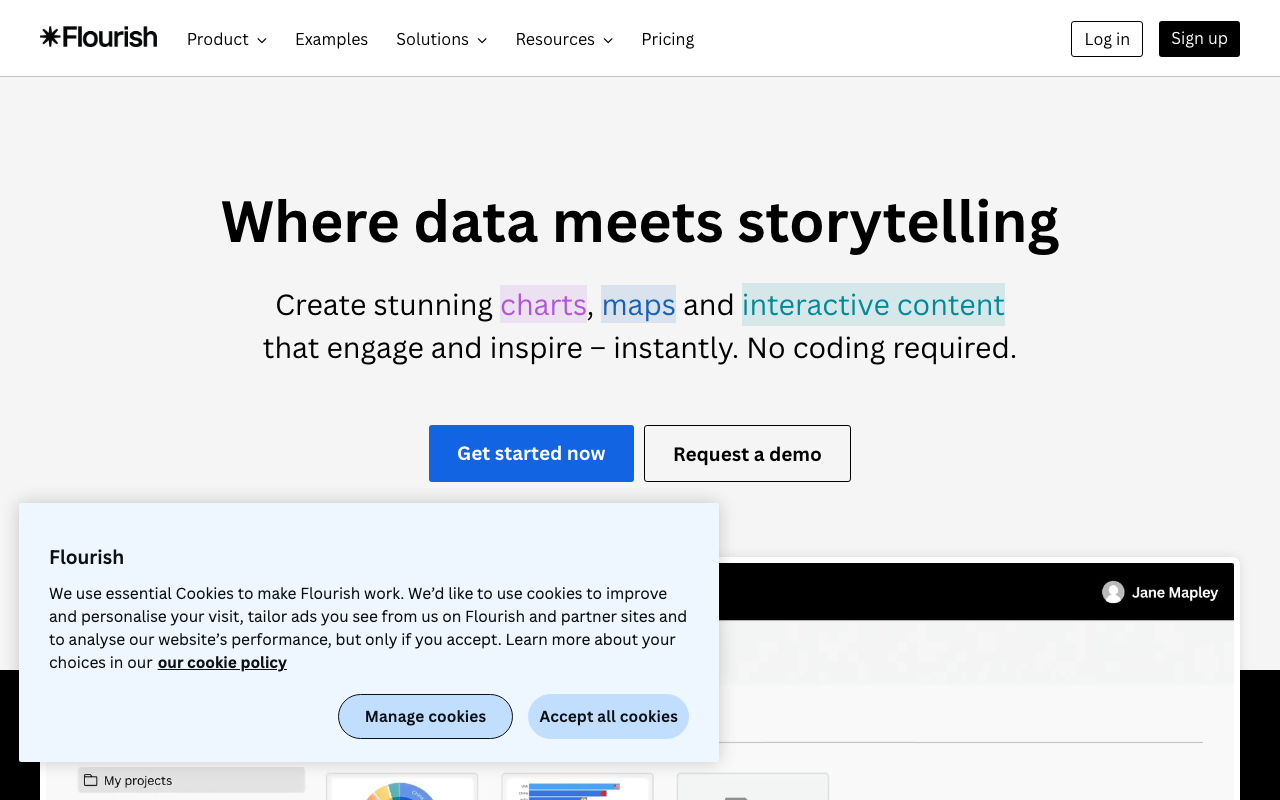Screen dimensions: 1280x800
Task: Open the donut chart project thumbnail
Action: point(401,788)
